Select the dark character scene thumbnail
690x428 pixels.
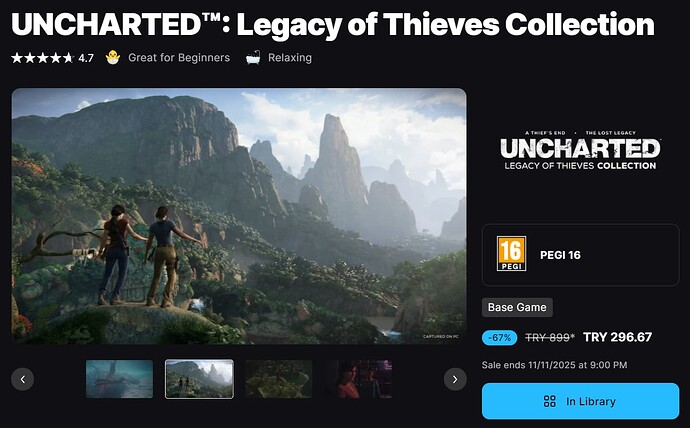pyautogui.click(x=359, y=379)
